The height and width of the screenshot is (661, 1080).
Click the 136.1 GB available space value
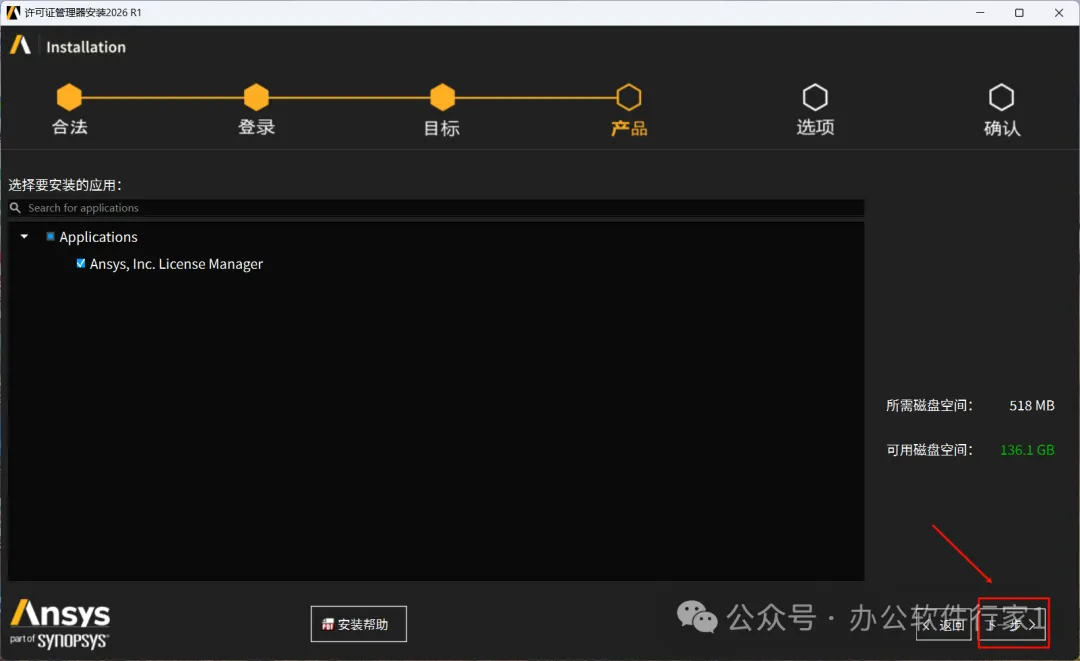click(1027, 450)
